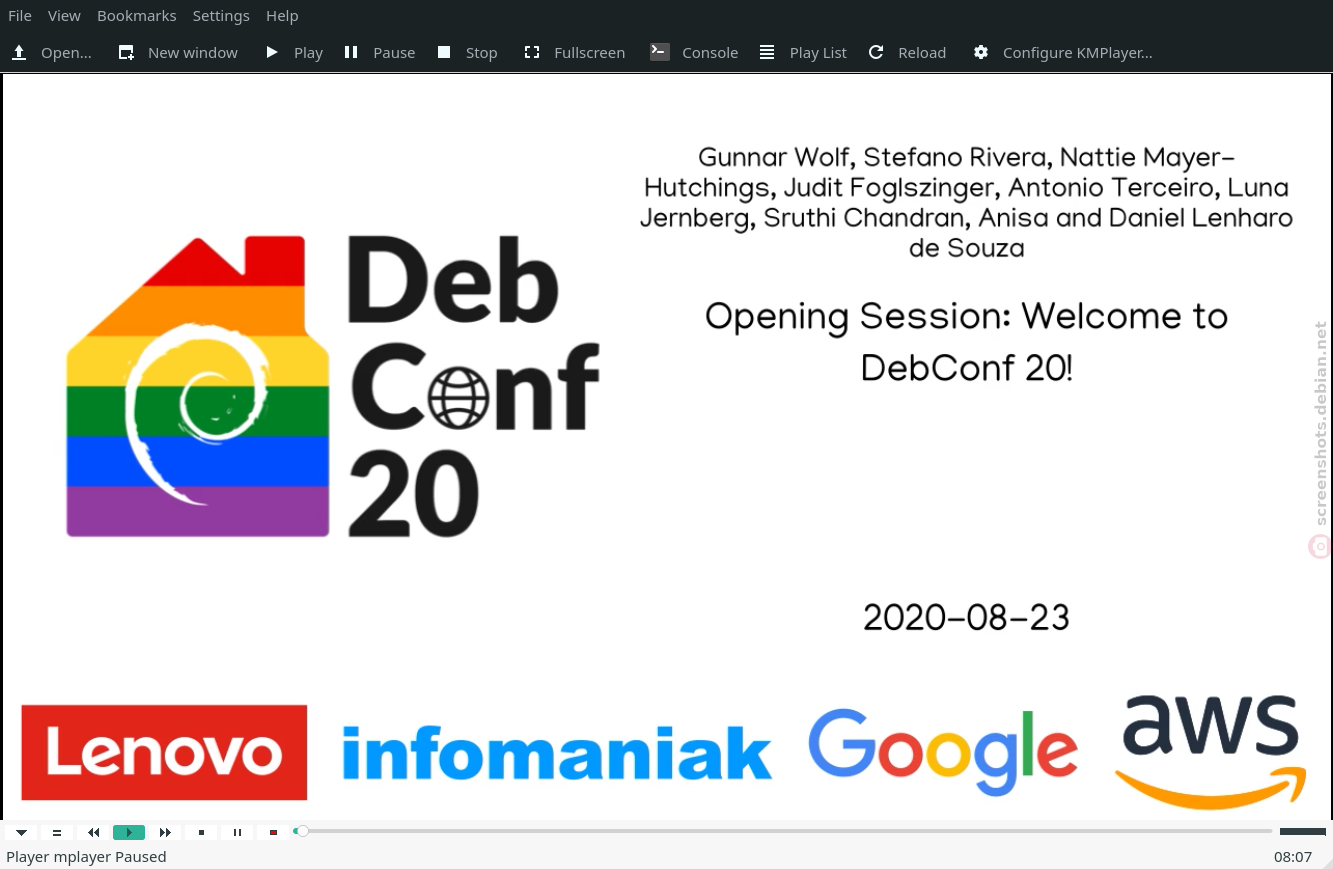Image resolution: width=1333 pixels, height=869 pixels.
Task: Click Play in the top toolbar
Action: 294,52
